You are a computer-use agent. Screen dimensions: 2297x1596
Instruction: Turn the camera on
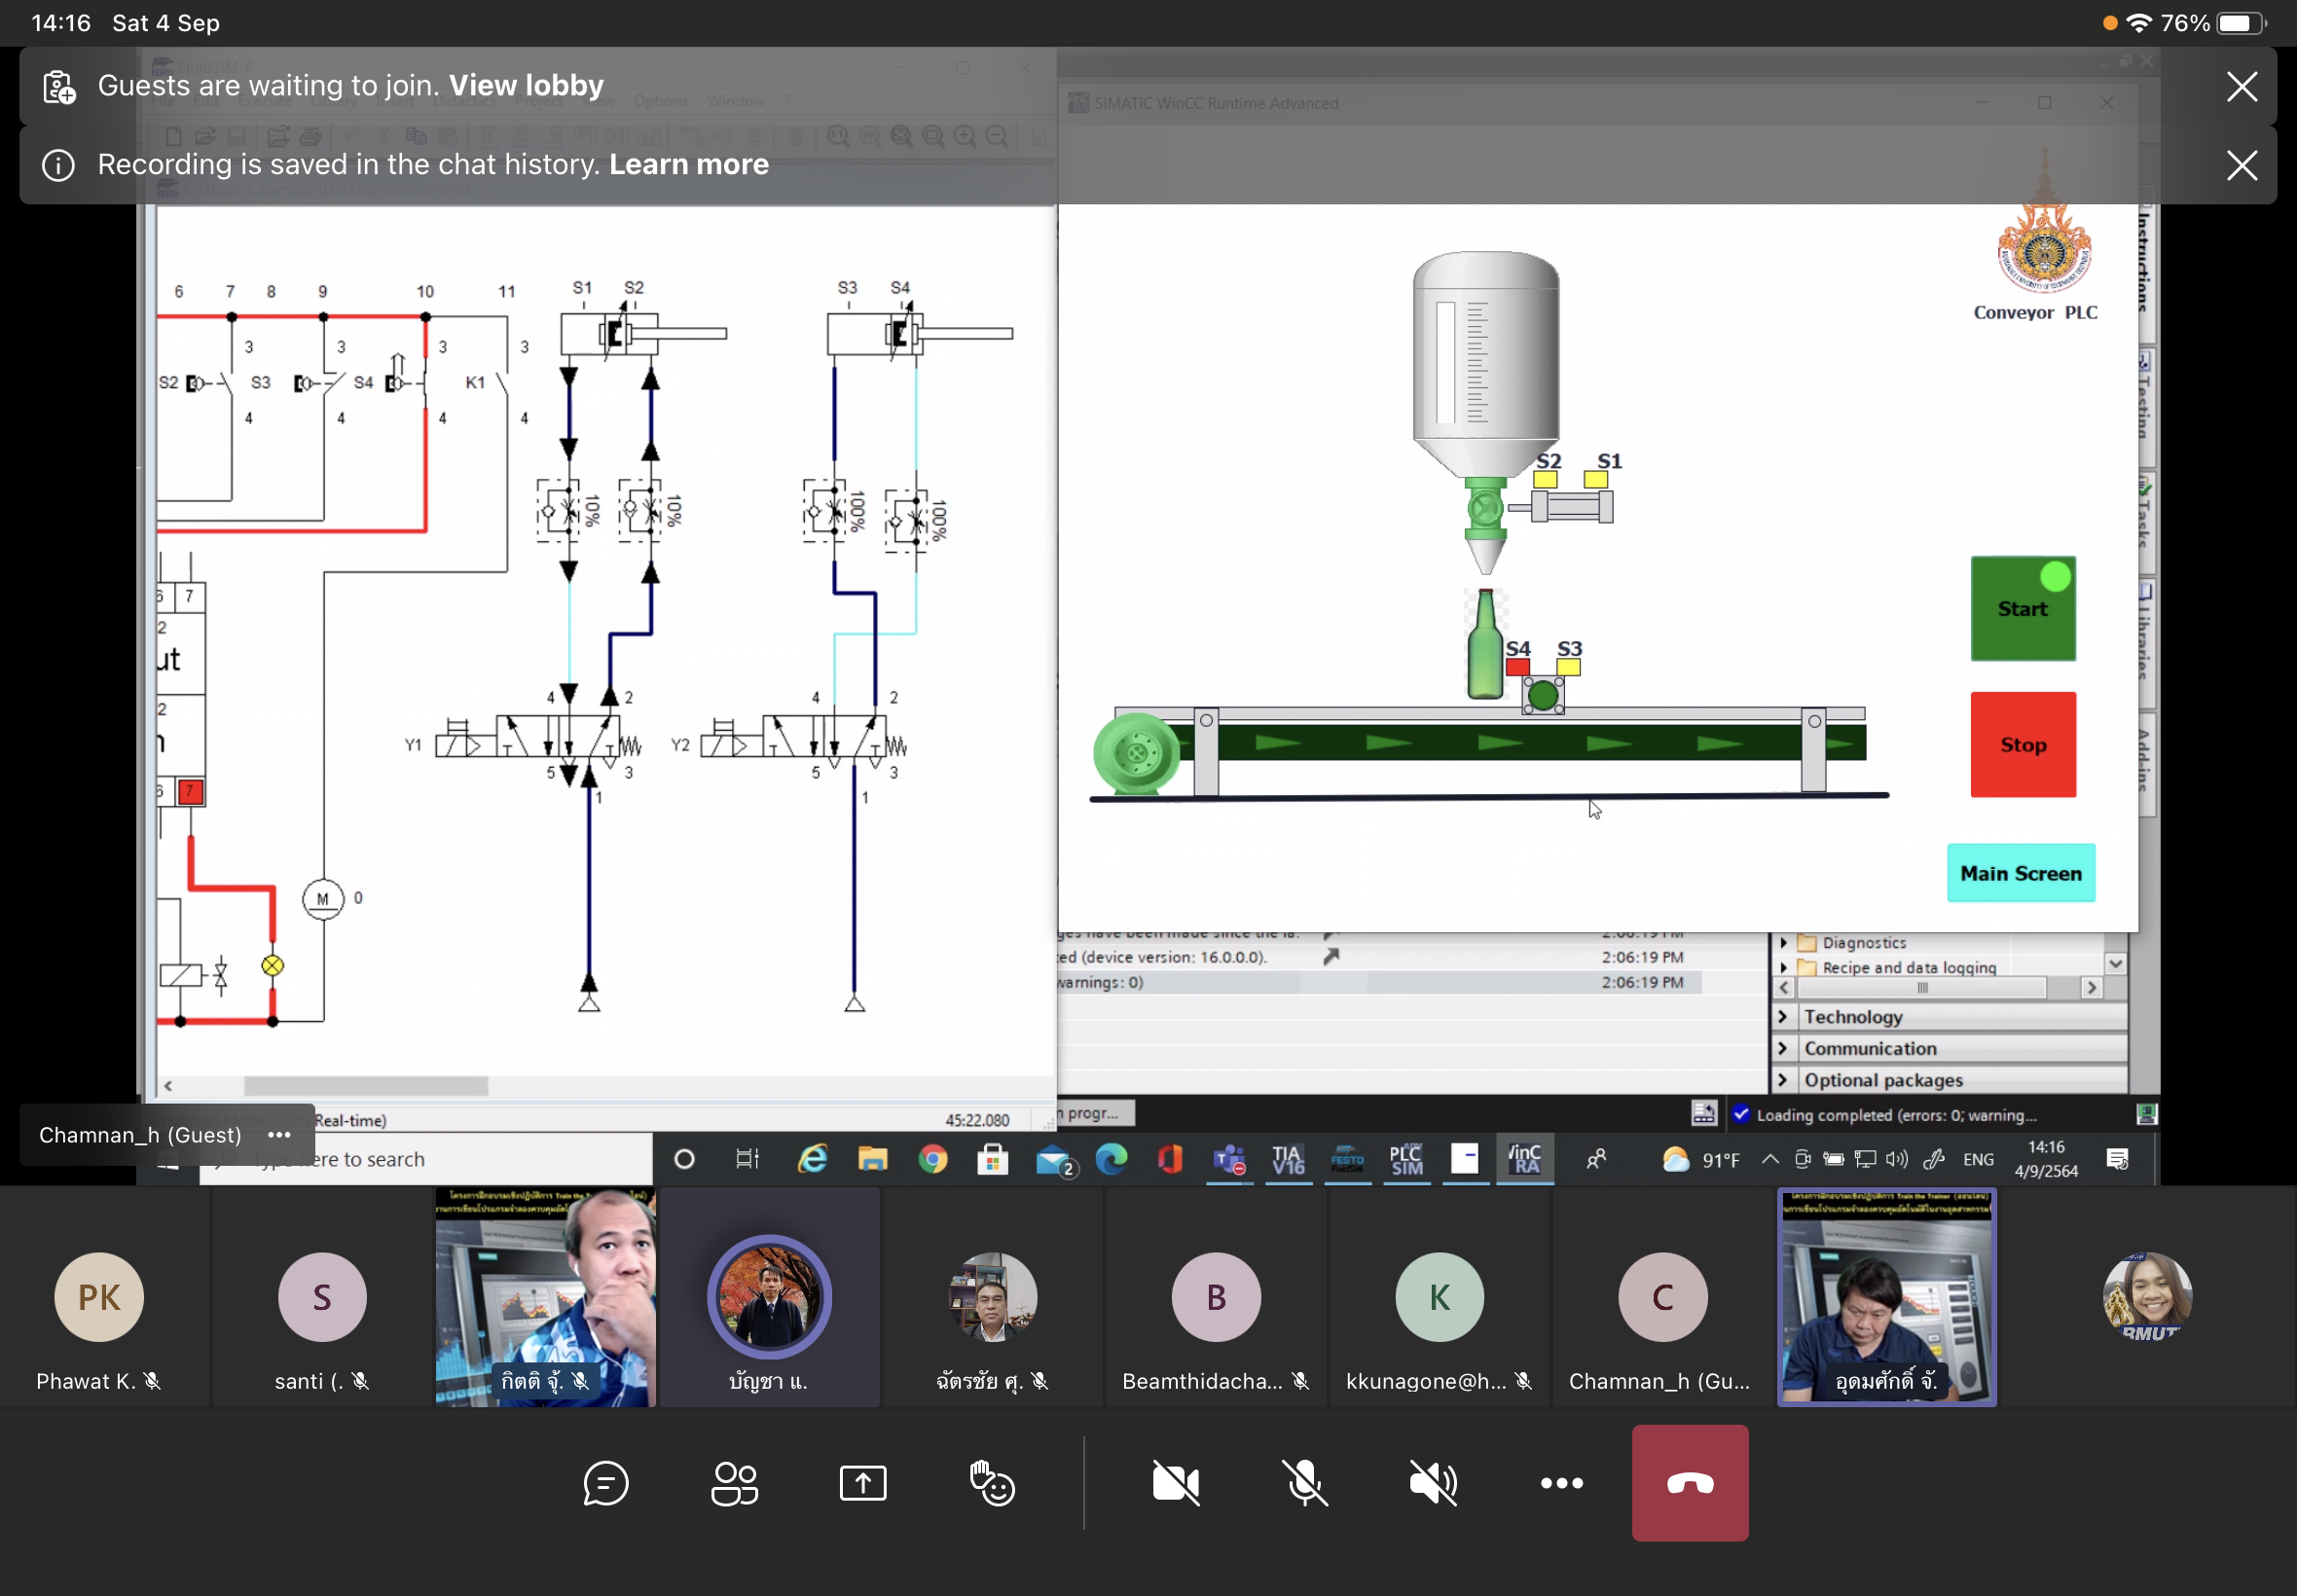click(x=1176, y=1483)
